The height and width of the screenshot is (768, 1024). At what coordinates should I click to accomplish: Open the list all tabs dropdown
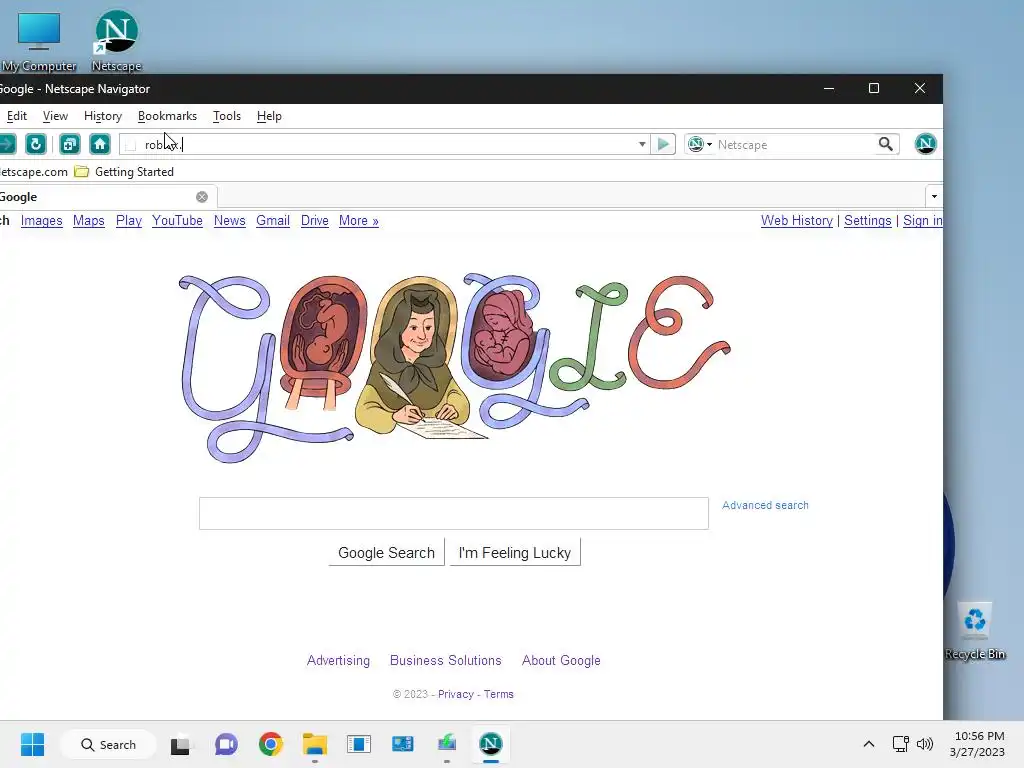pos(934,197)
